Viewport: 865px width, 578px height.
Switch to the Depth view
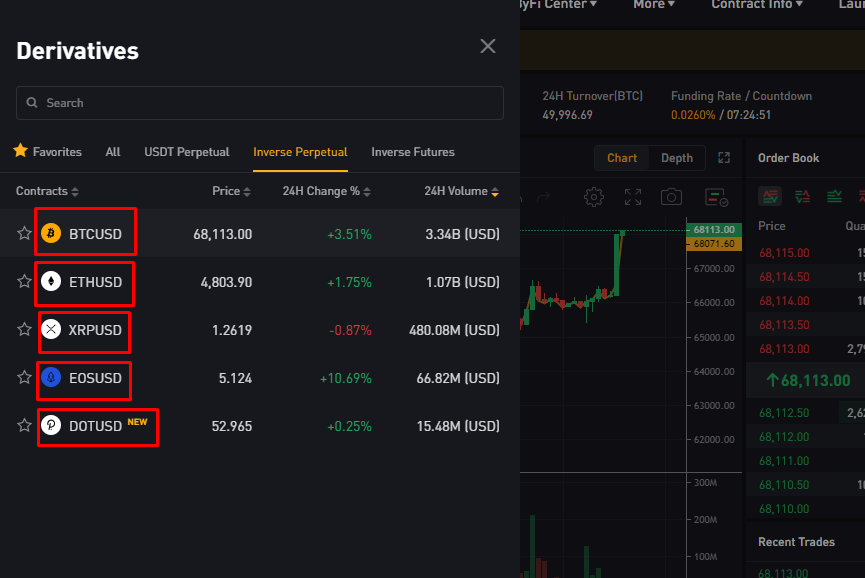[x=677, y=158]
